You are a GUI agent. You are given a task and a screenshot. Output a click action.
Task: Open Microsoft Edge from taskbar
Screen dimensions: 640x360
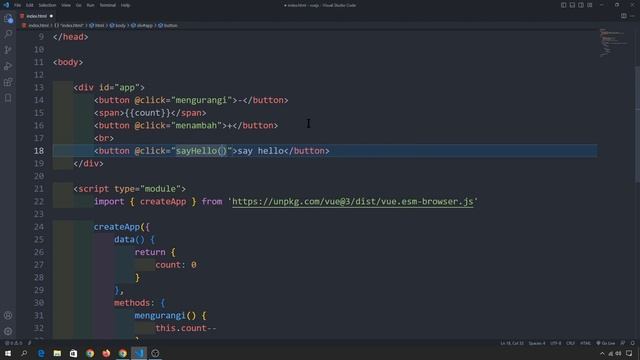pos(41,353)
